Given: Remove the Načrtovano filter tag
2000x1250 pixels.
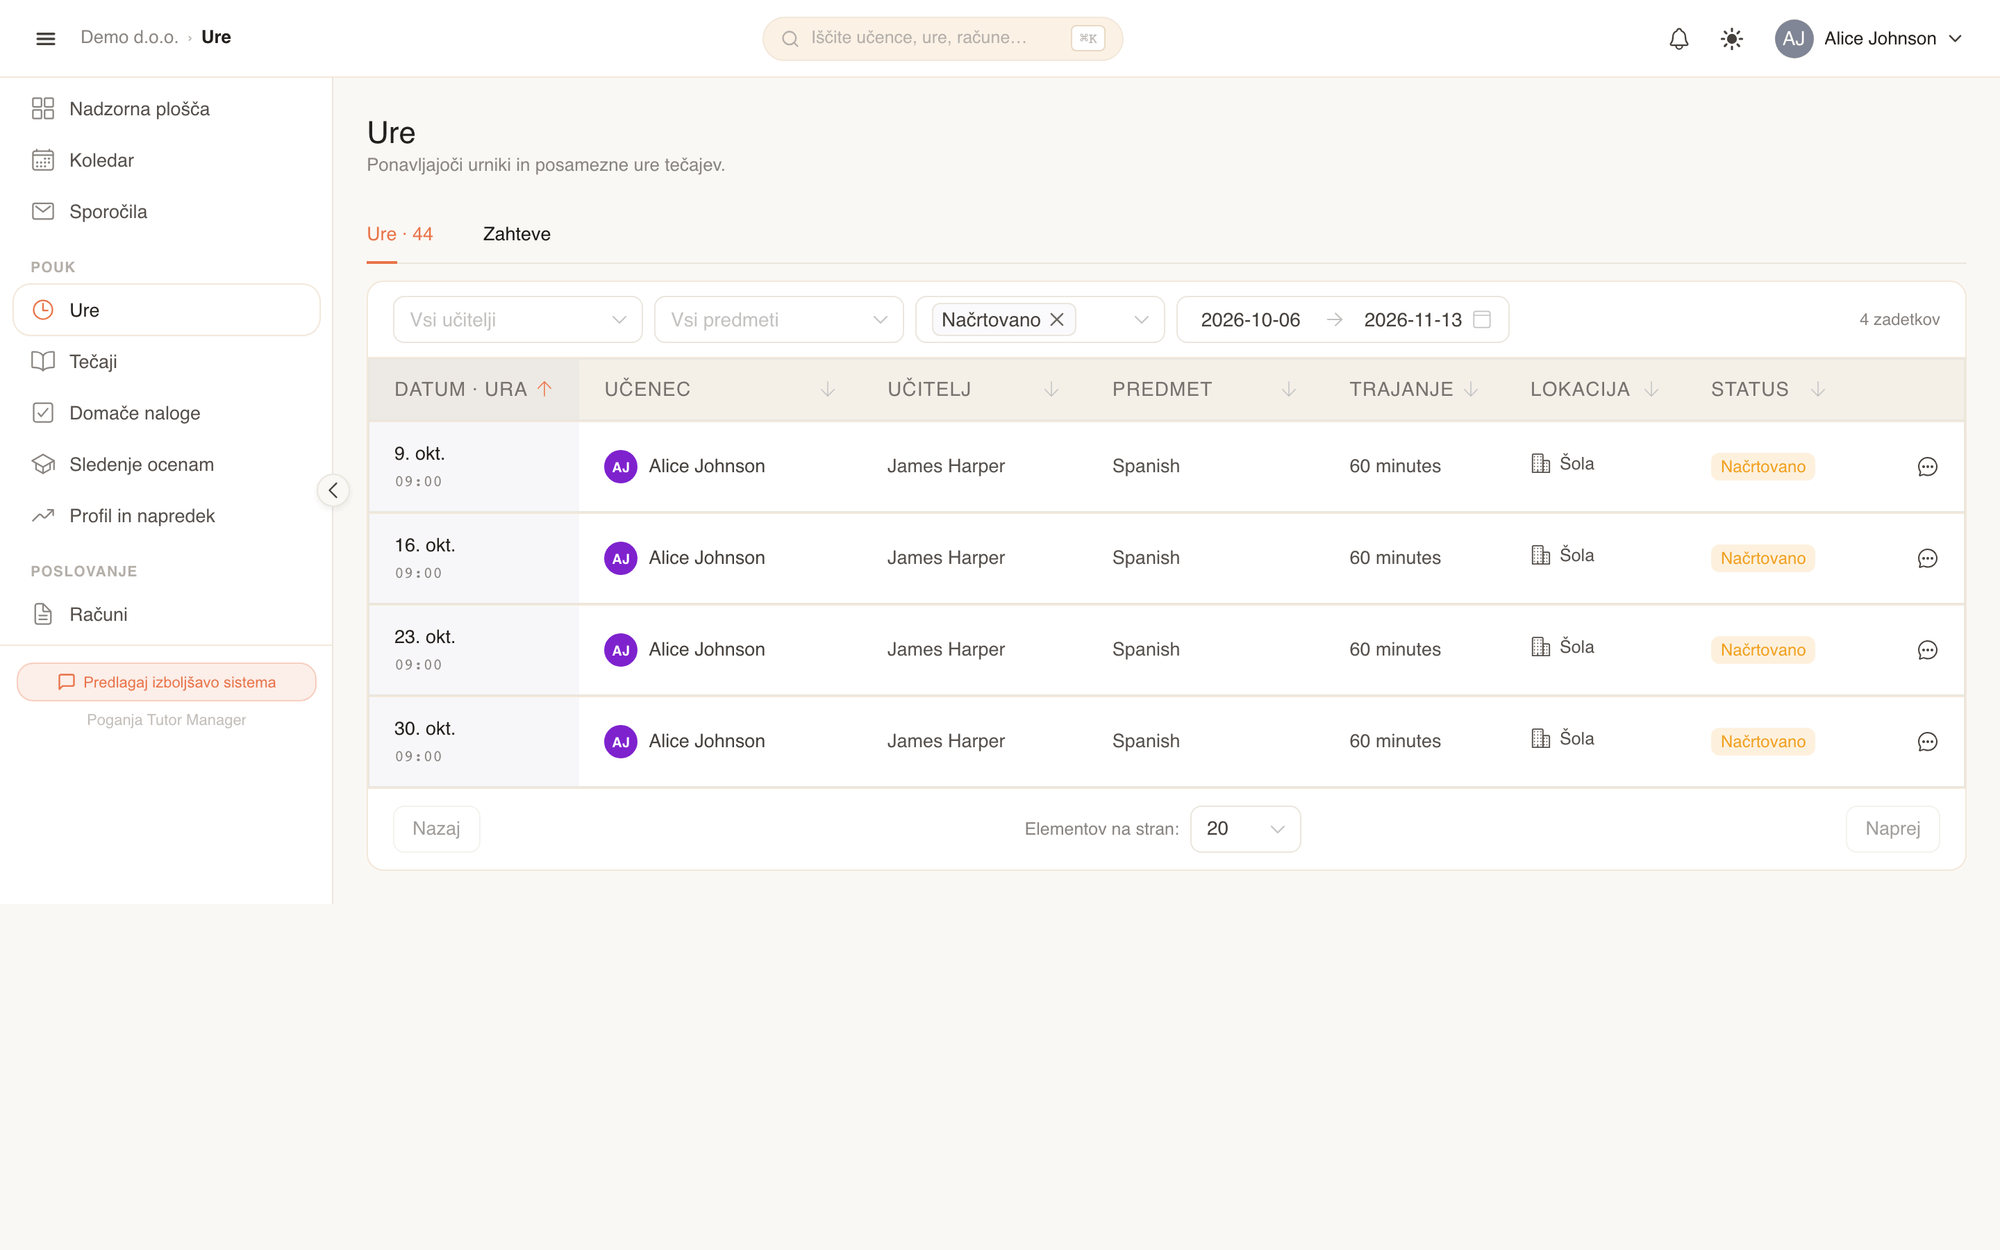Looking at the screenshot, I should (1057, 320).
